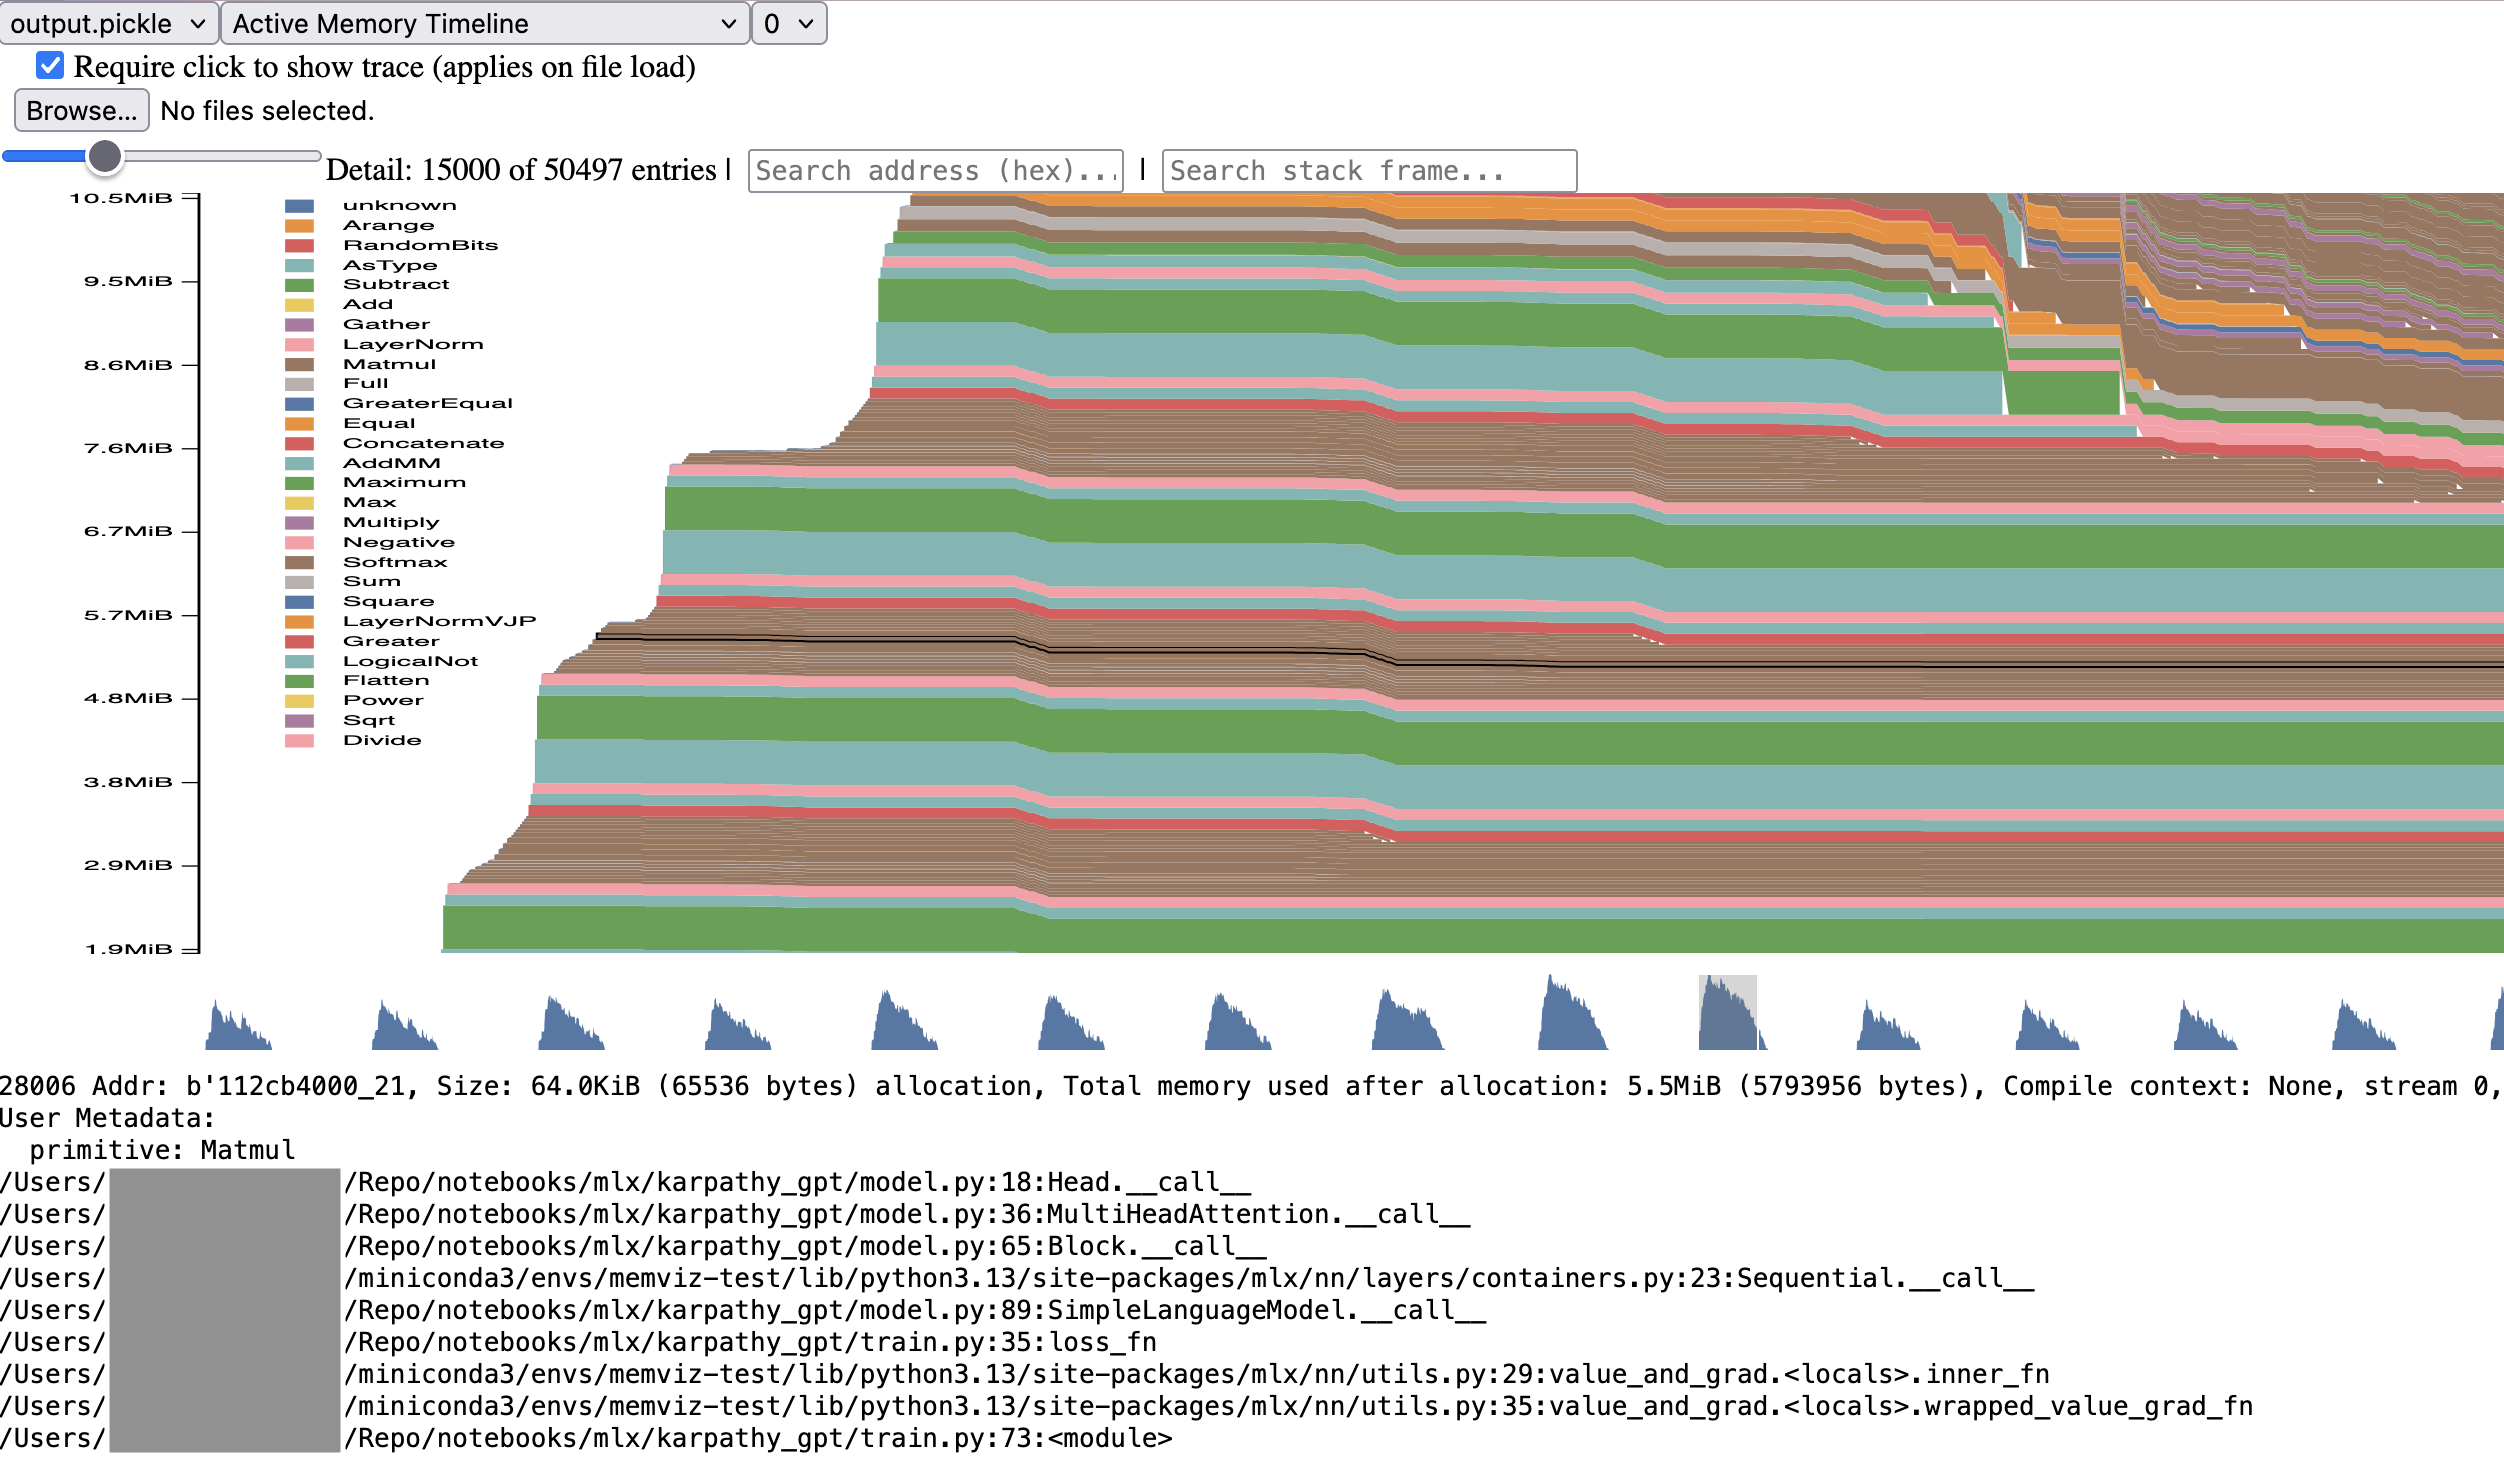Click the model.py:65:Block.__call__ stack frame
The width and height of the screenshot is (2504, 1472).
(x=633, y=1246)
